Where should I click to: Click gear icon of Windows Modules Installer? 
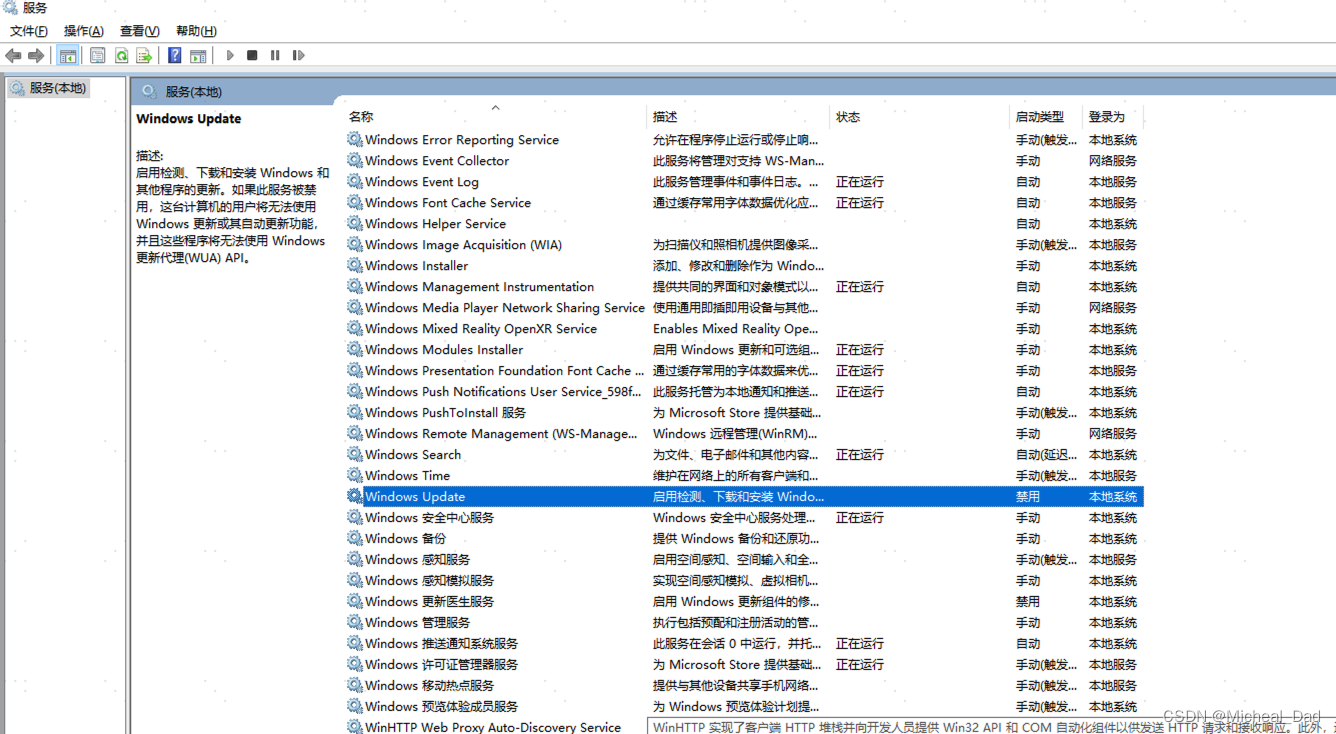pos(355,350)
